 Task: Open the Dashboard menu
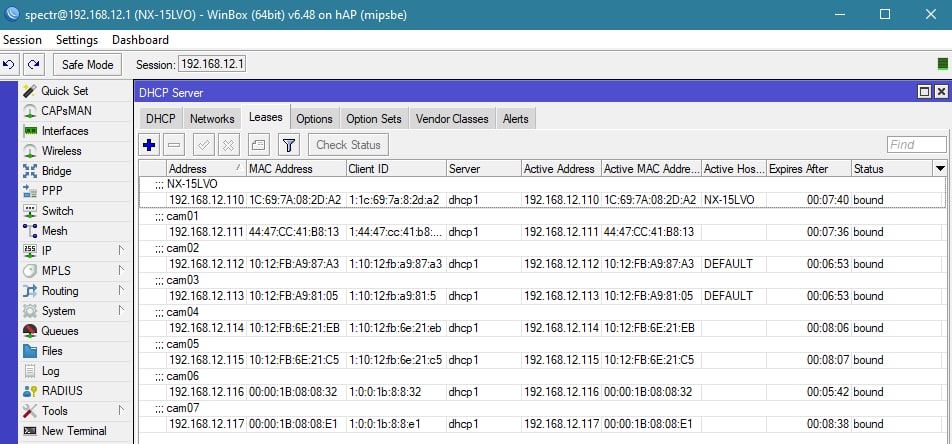point(140,40)
